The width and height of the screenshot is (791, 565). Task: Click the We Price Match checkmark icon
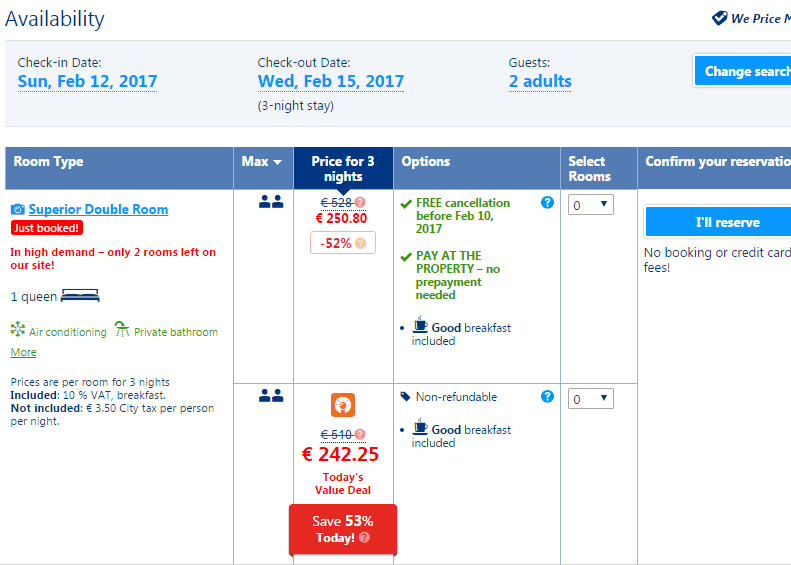[719, 18]
